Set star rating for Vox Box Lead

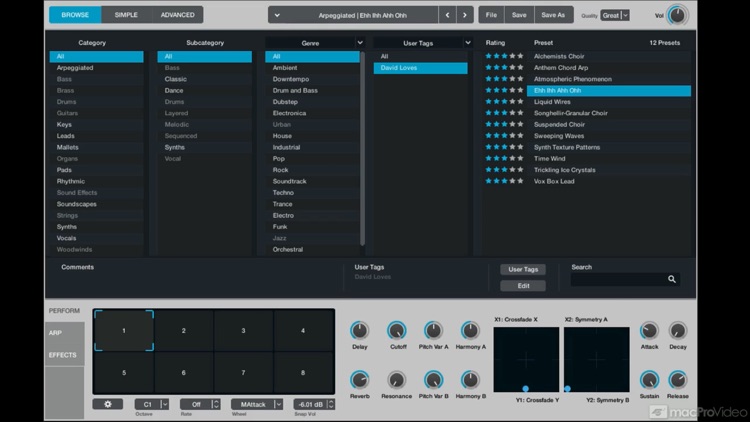pos(504,181)
